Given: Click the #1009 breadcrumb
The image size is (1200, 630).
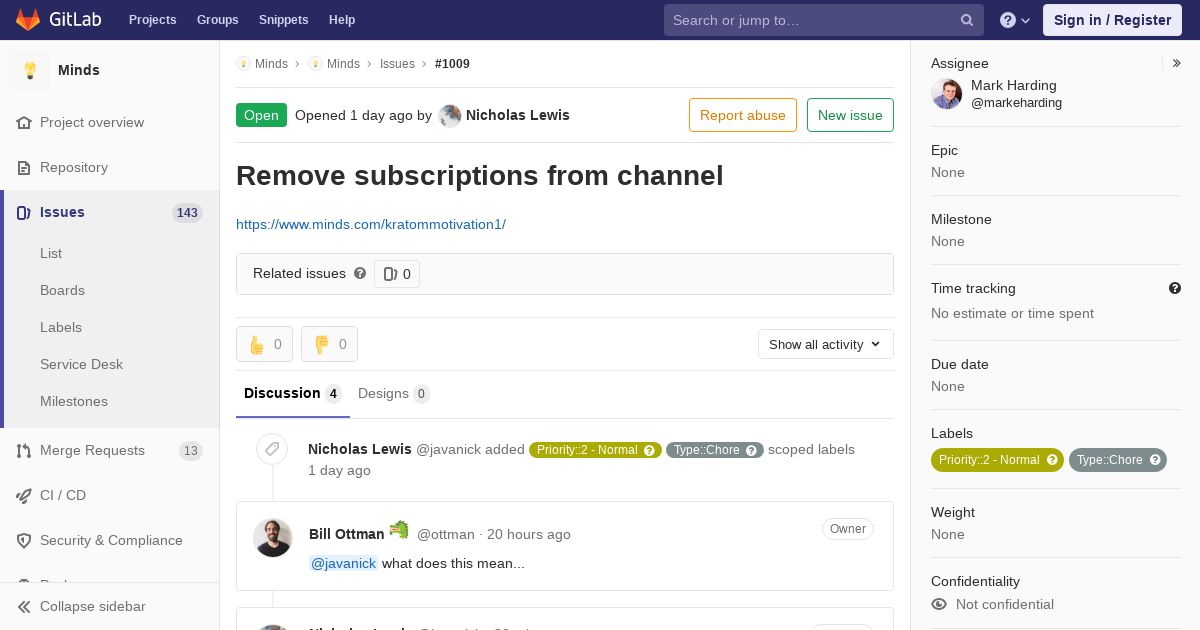Looking at the screenshot, I should [452, 63].
